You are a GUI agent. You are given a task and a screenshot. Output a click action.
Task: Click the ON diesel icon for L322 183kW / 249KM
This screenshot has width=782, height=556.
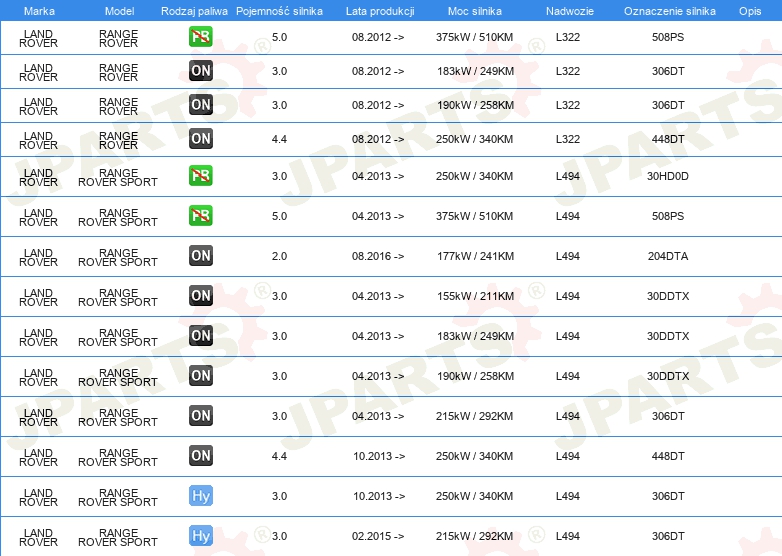(201, 71)
